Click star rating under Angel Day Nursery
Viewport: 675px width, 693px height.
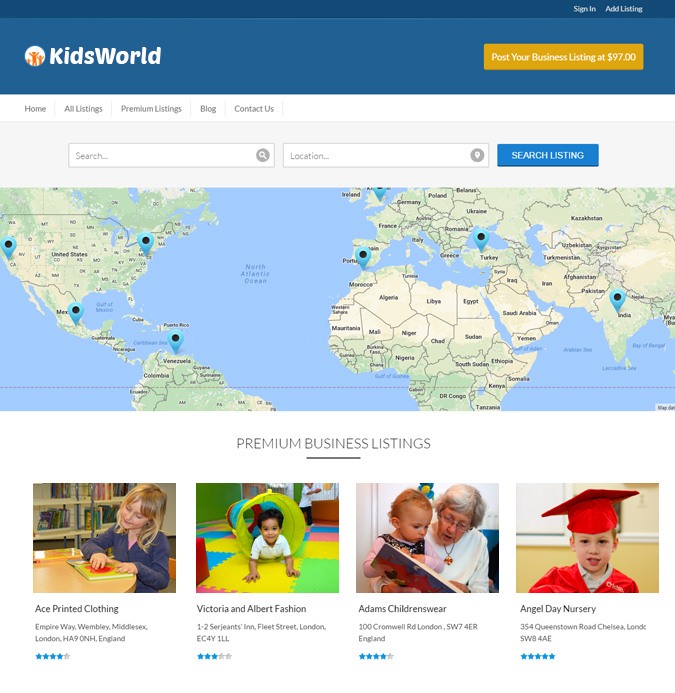coord(538,656)
